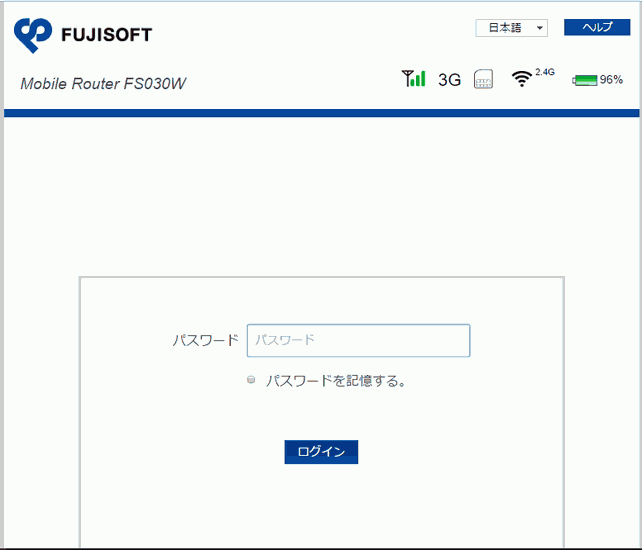This screenshot has height=550, width=642.
Task: Focus the パスワード input field
Action: [x=358, y=340]
